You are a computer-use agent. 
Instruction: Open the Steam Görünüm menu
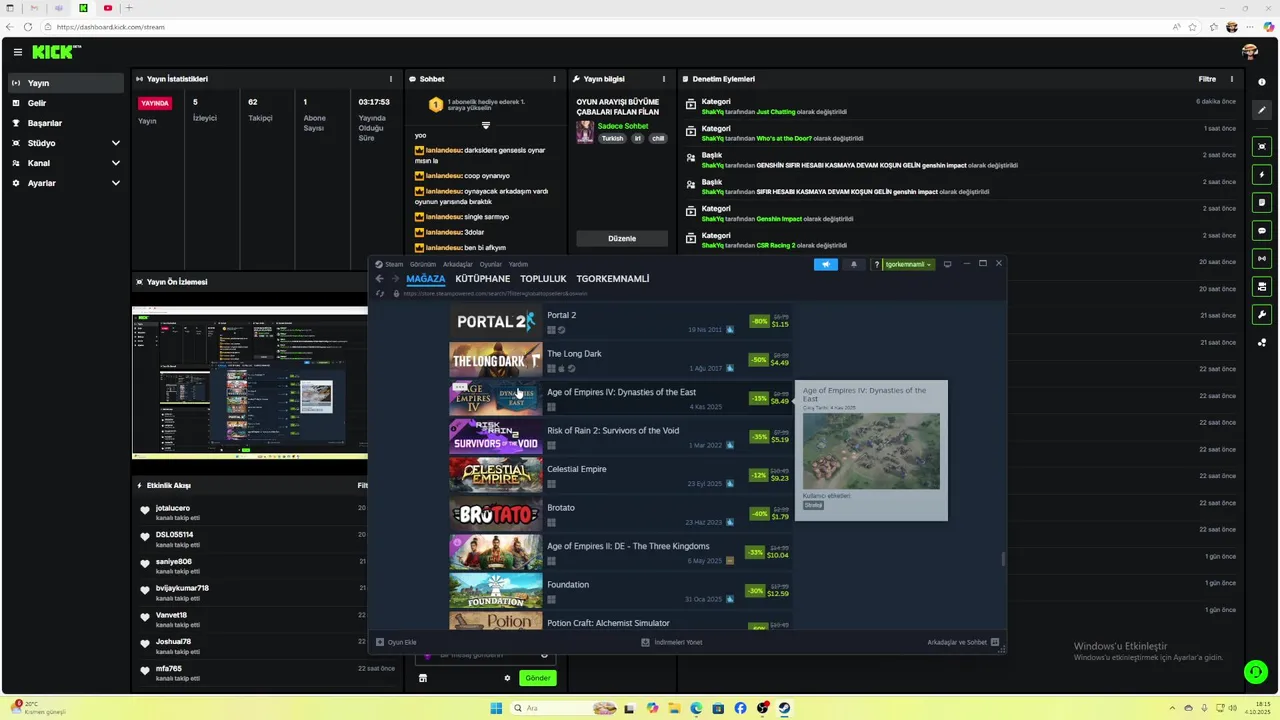[422, 264]
